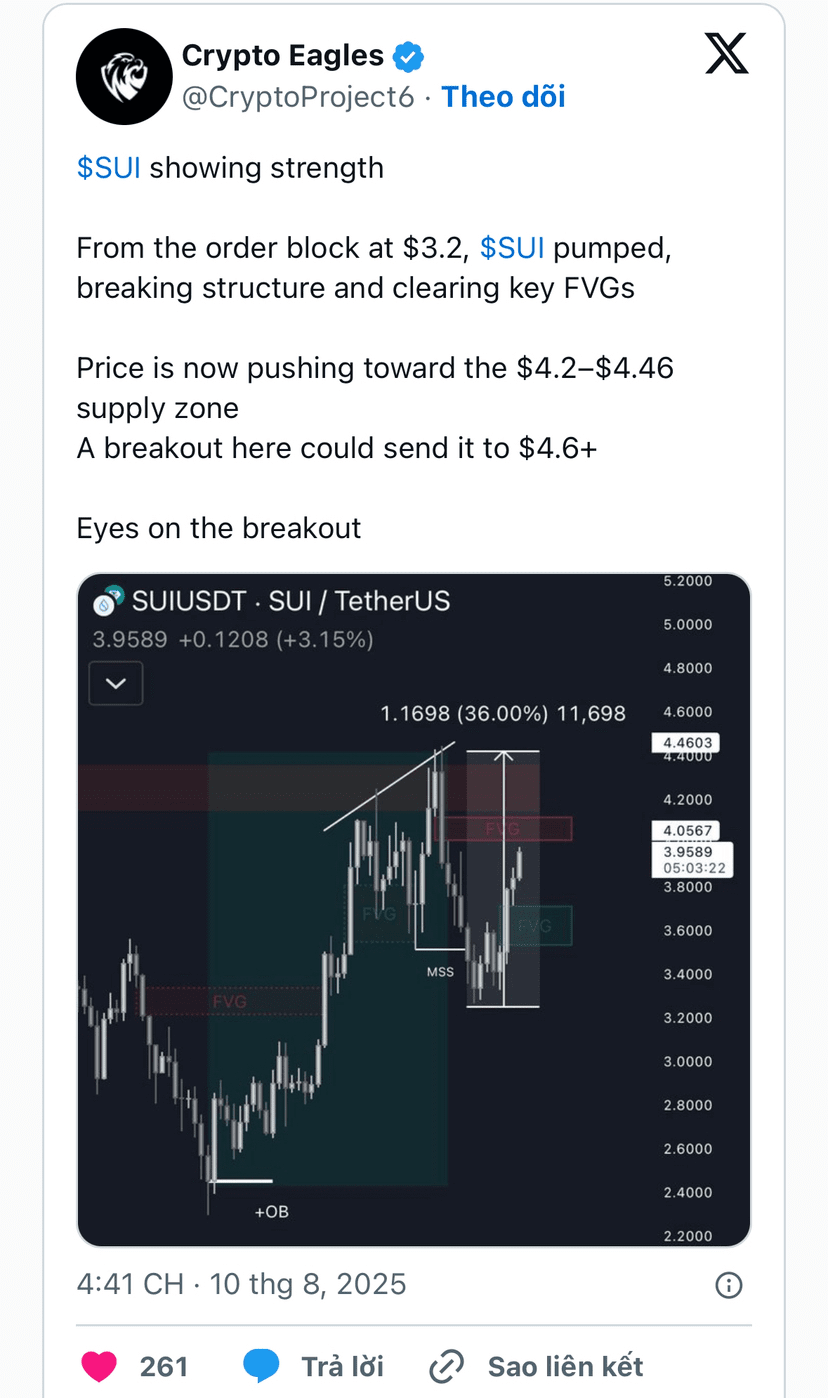This screenshot has width=828, height=1398.
Task: Open the post timestamp 4:41 CH
Action: [x=131, y=1284]
